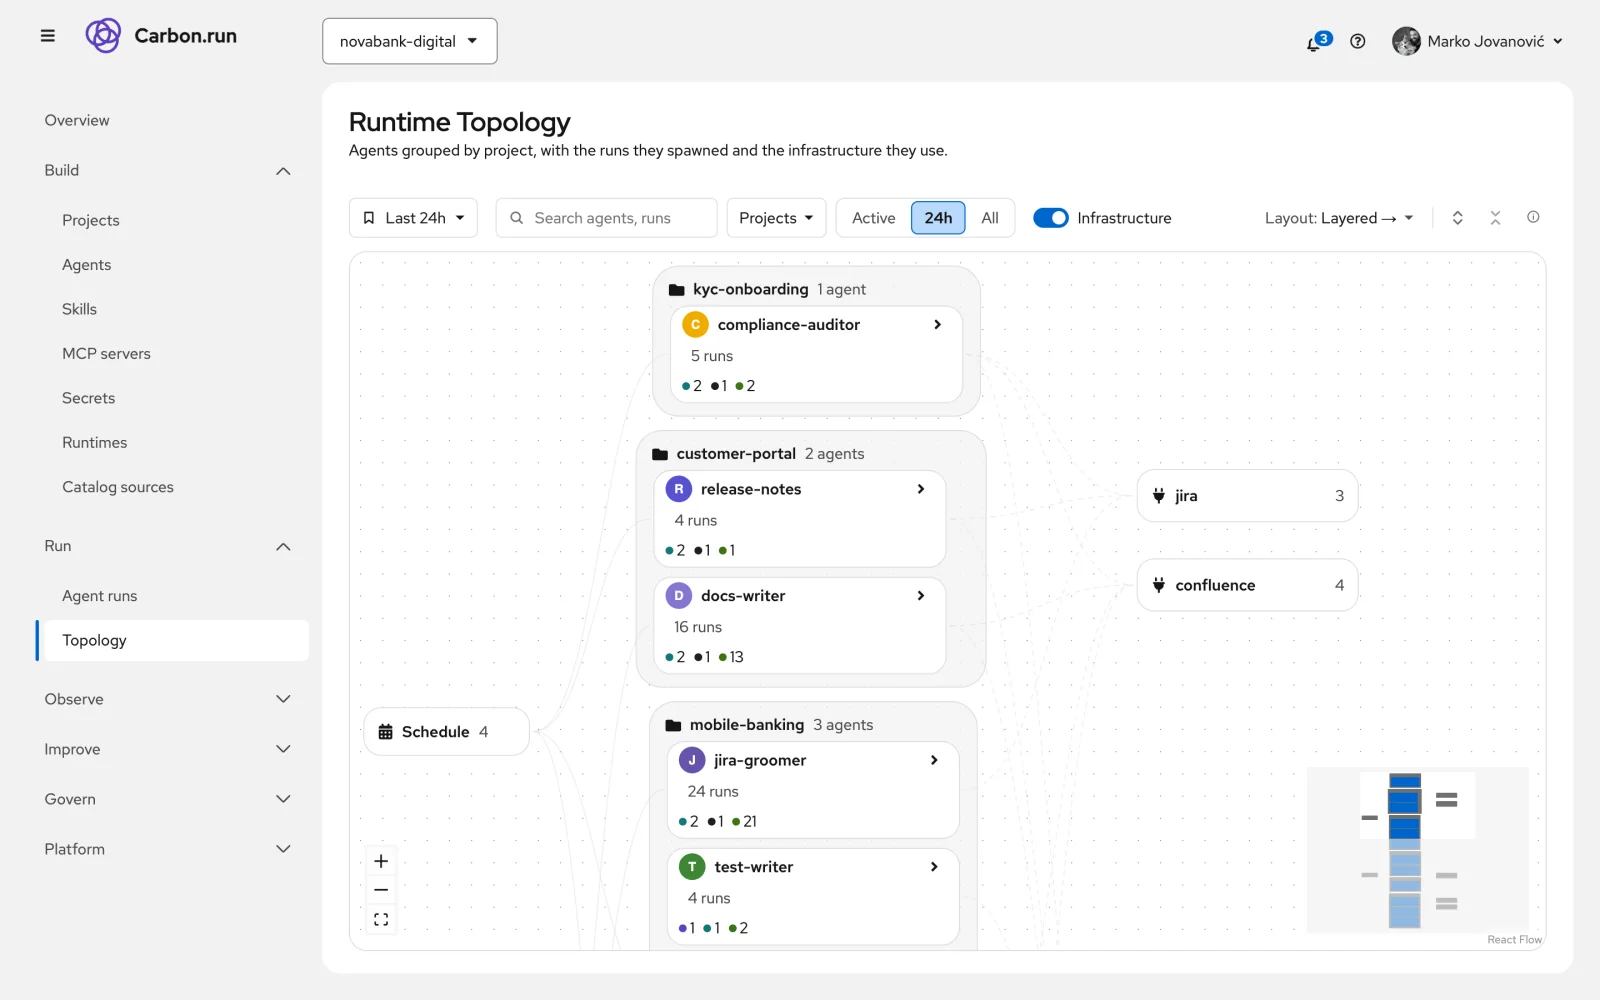Open the notifications bell
The height and width of the screenshot is (1000, 1600).
point(1316,42)
